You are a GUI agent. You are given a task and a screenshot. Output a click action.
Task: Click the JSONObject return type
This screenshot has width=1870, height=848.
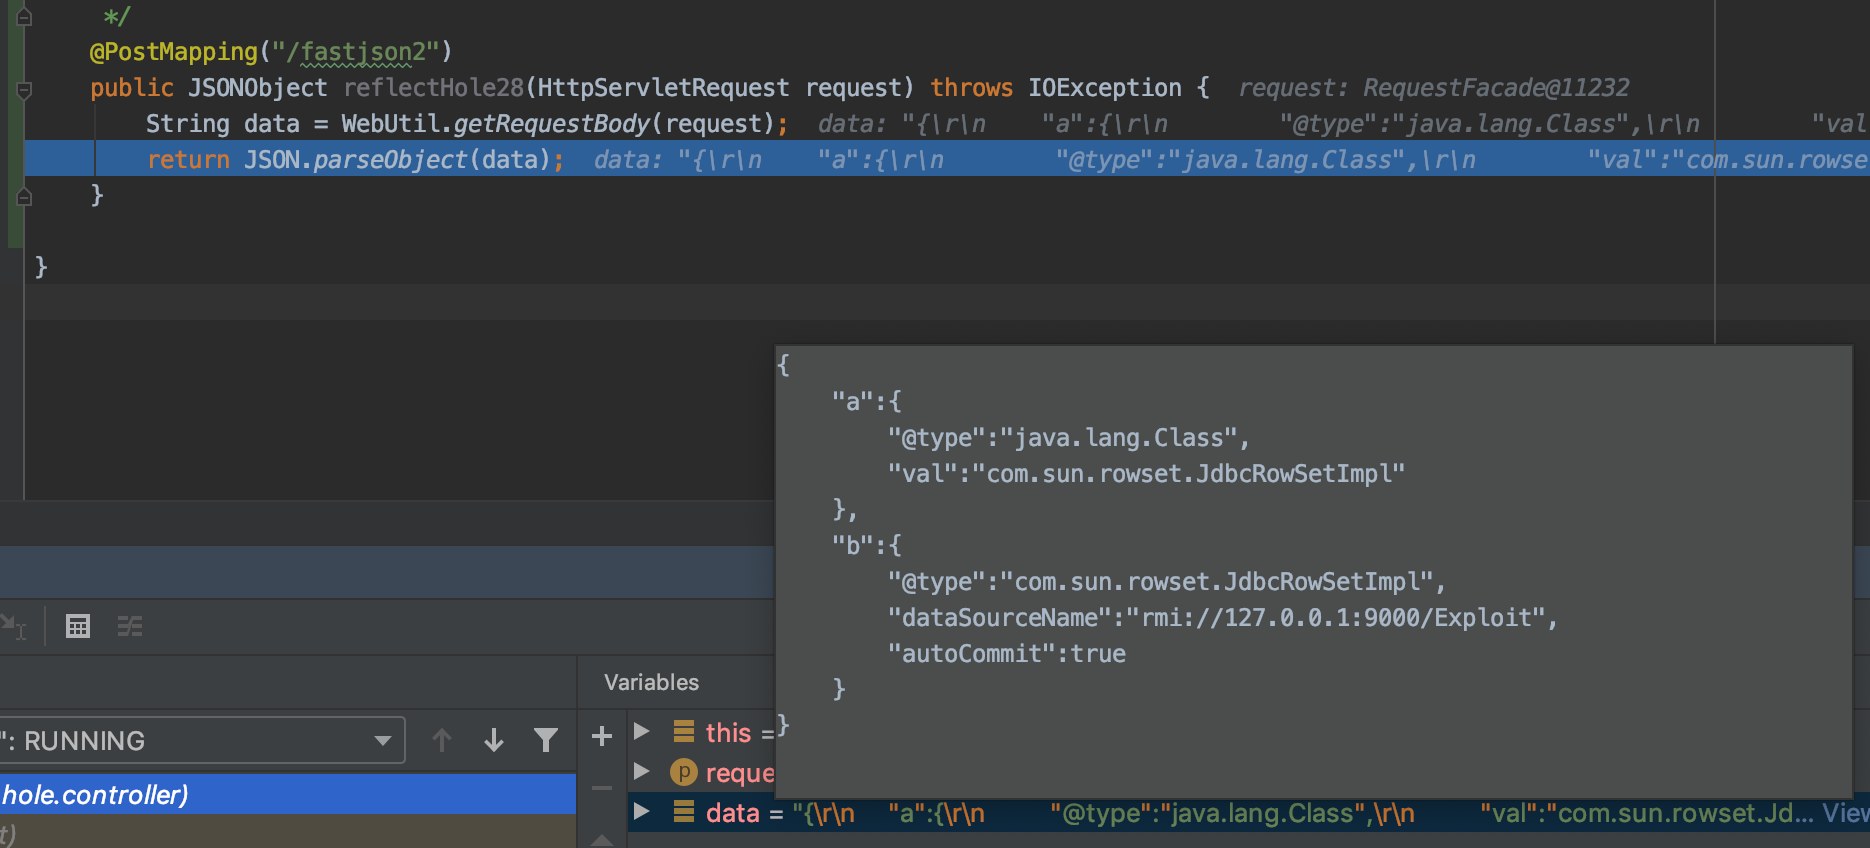(257, 88)
